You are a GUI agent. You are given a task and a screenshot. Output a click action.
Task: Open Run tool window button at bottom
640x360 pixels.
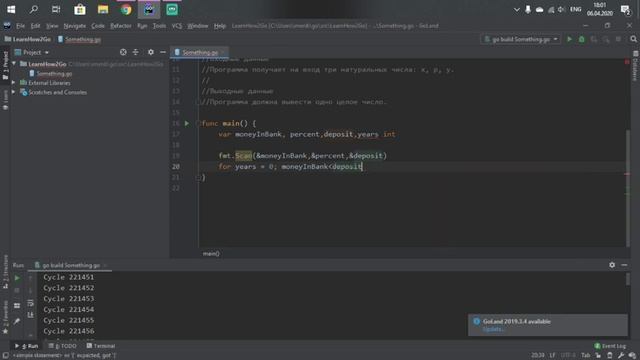(x=27, y=346)
